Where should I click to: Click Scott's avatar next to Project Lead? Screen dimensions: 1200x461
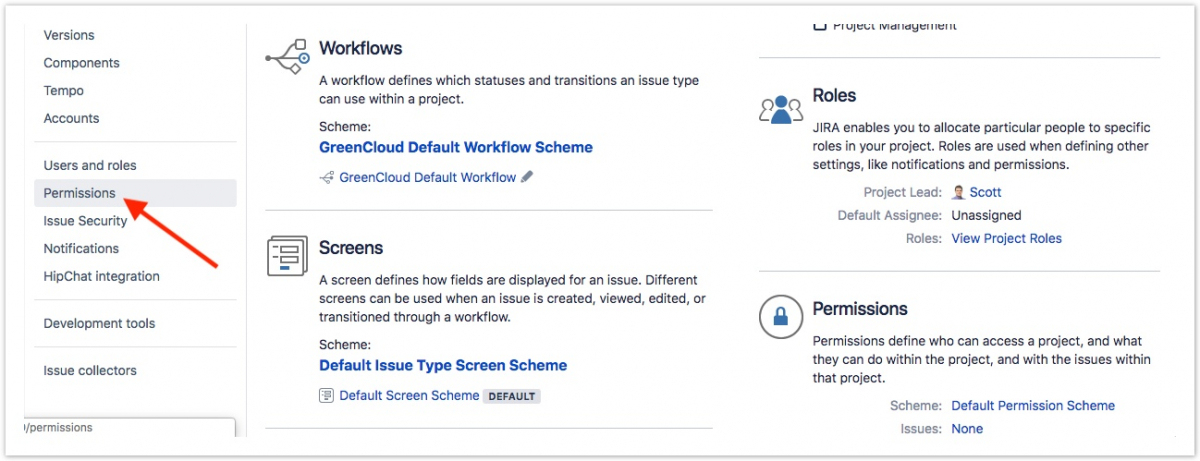(x=958, y=192)
